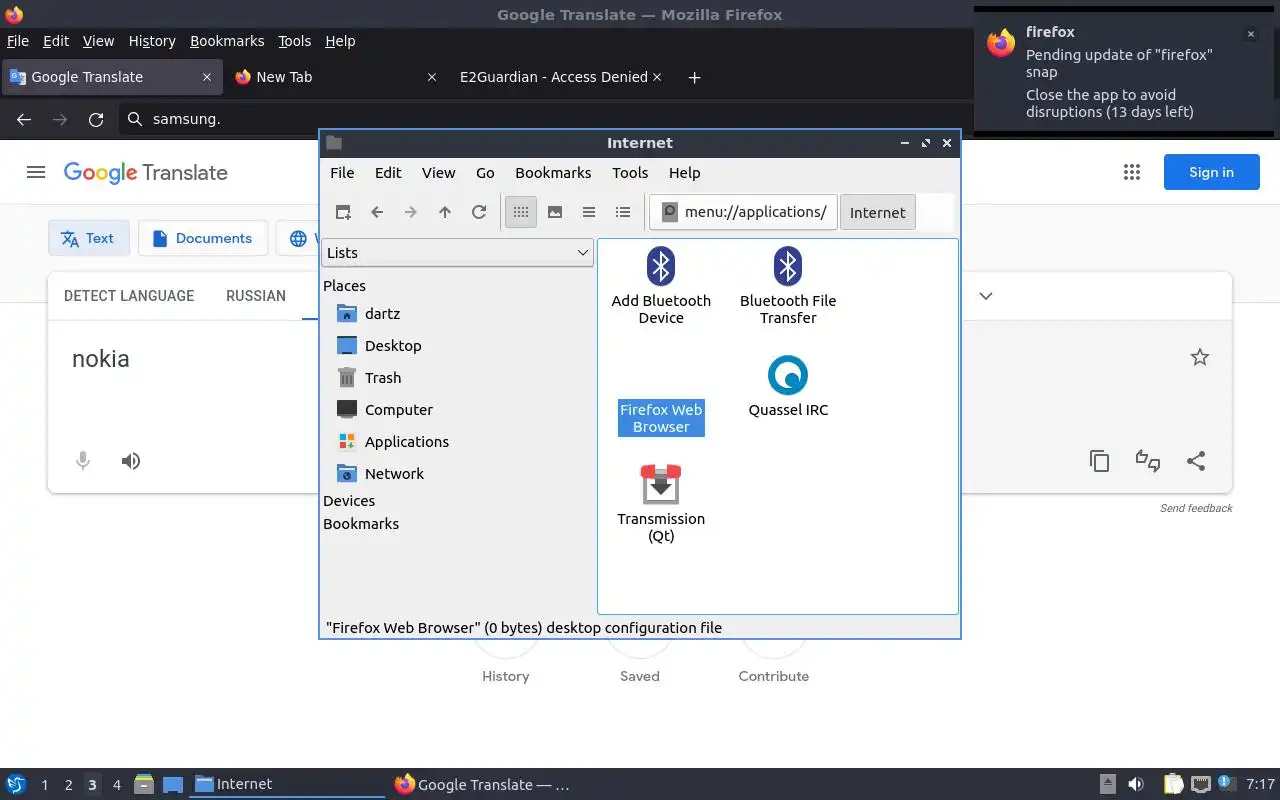Open the file manager Tools menu
1280x800 pixels.
tap(630, 173)
